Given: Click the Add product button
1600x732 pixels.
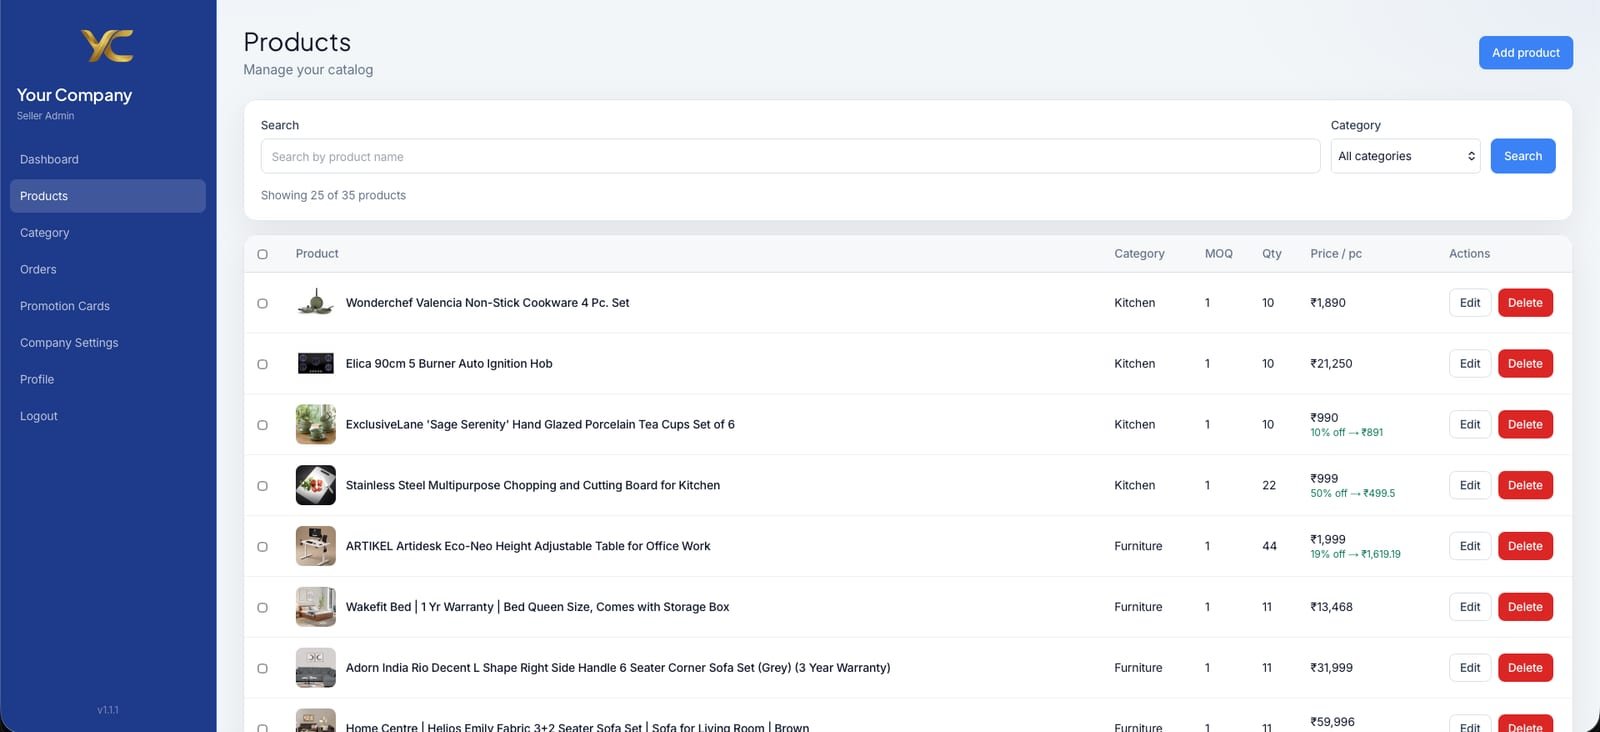Looking at the screenshot, I should pyautogui.click(x=1525, y=53).
